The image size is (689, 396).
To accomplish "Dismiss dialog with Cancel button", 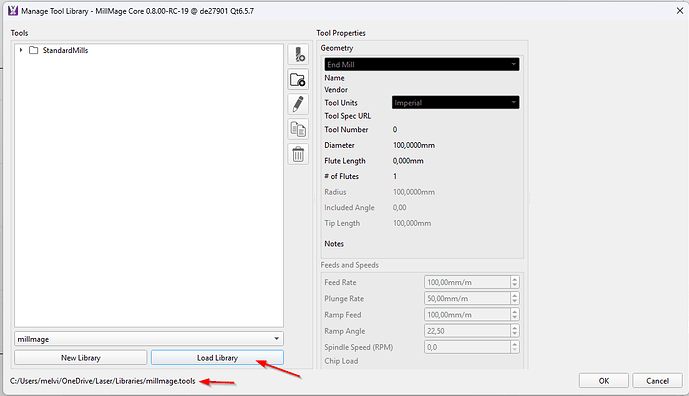I will pos(657,381).
